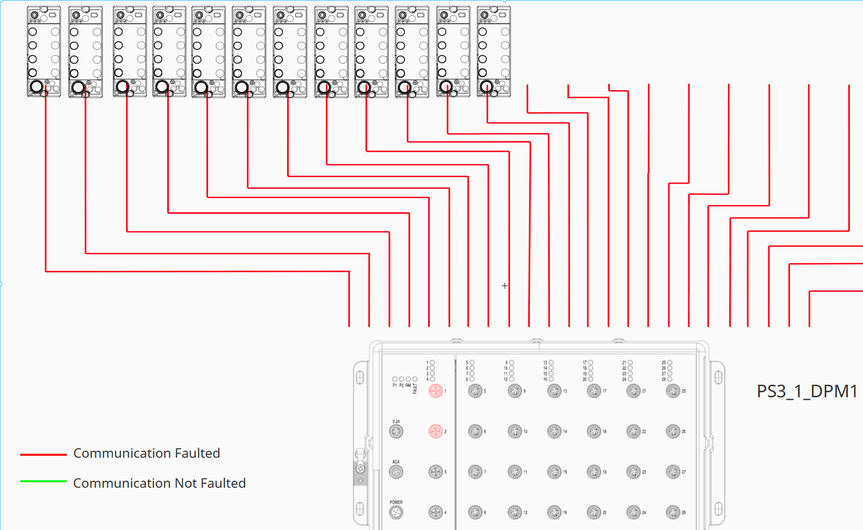Select the ACA connector on DPM
This screenshot has width=863, height=530.
tap(396, 472)
